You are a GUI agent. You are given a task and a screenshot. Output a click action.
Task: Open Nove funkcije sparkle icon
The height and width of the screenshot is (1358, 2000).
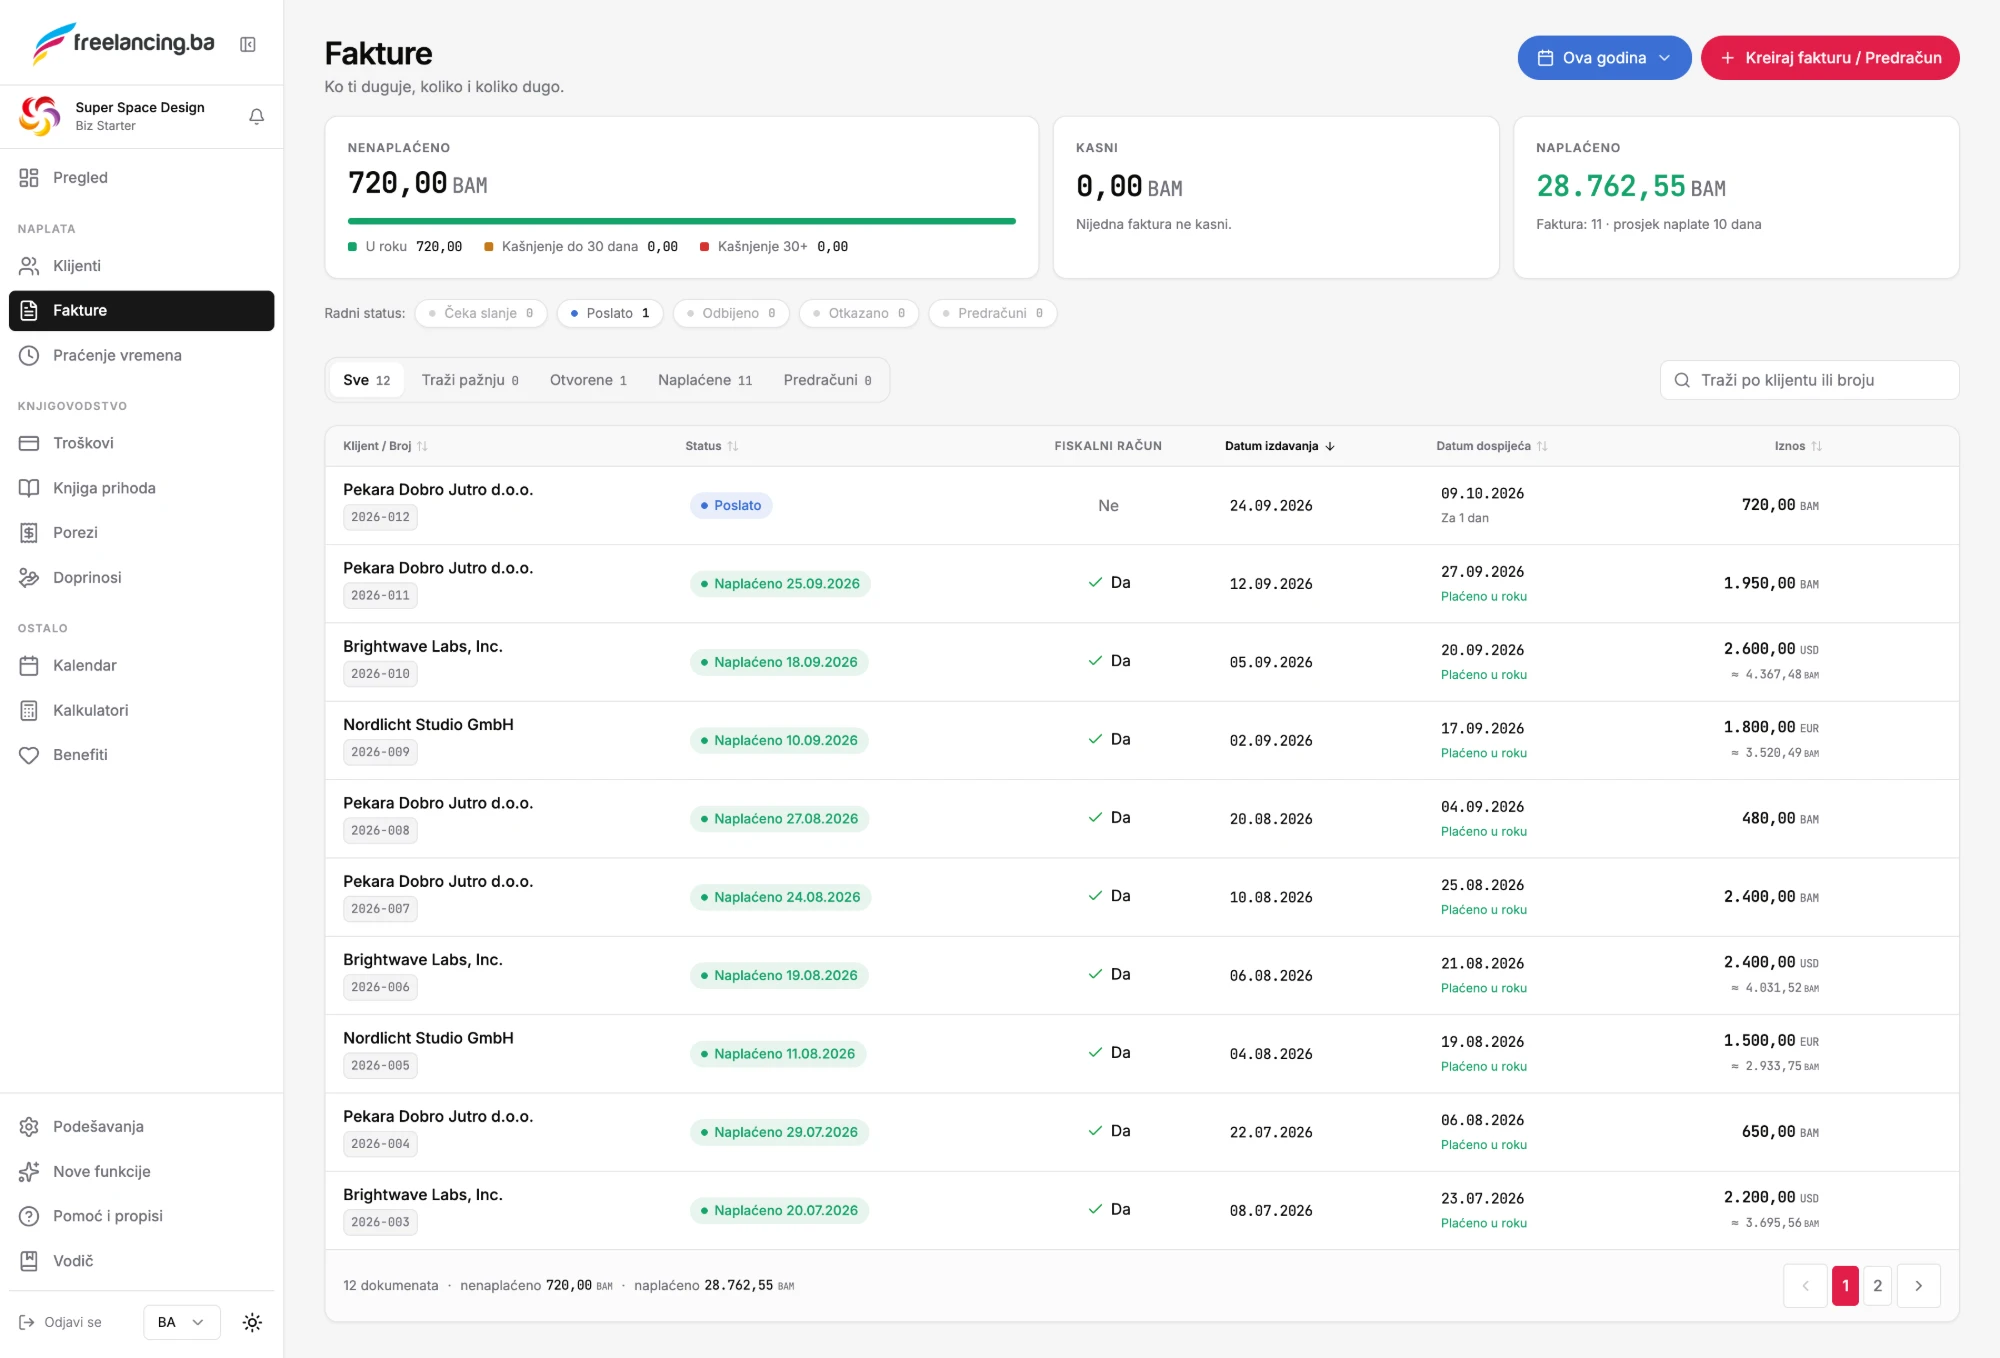pos(29,1171)
